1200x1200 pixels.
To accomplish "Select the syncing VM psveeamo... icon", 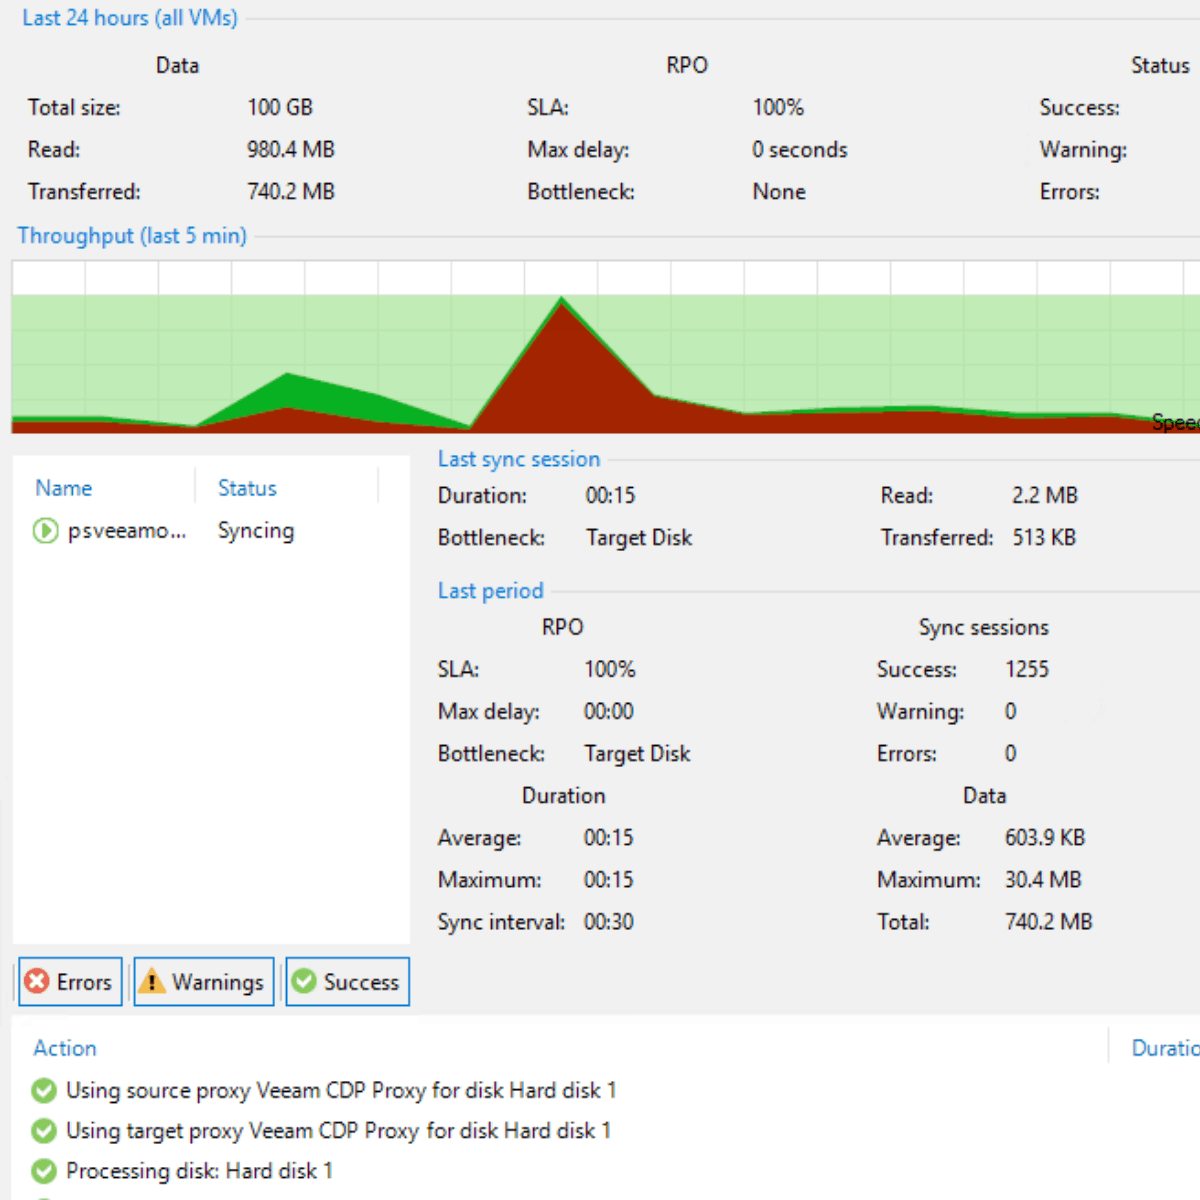I will [x=45, y=530].
